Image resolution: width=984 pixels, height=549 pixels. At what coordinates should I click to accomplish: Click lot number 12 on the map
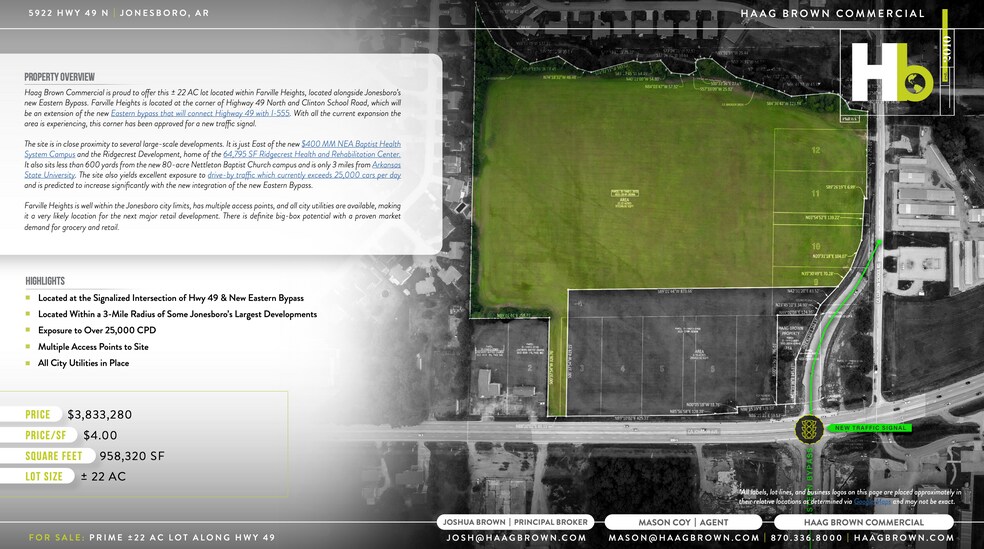tap(816, 150)
